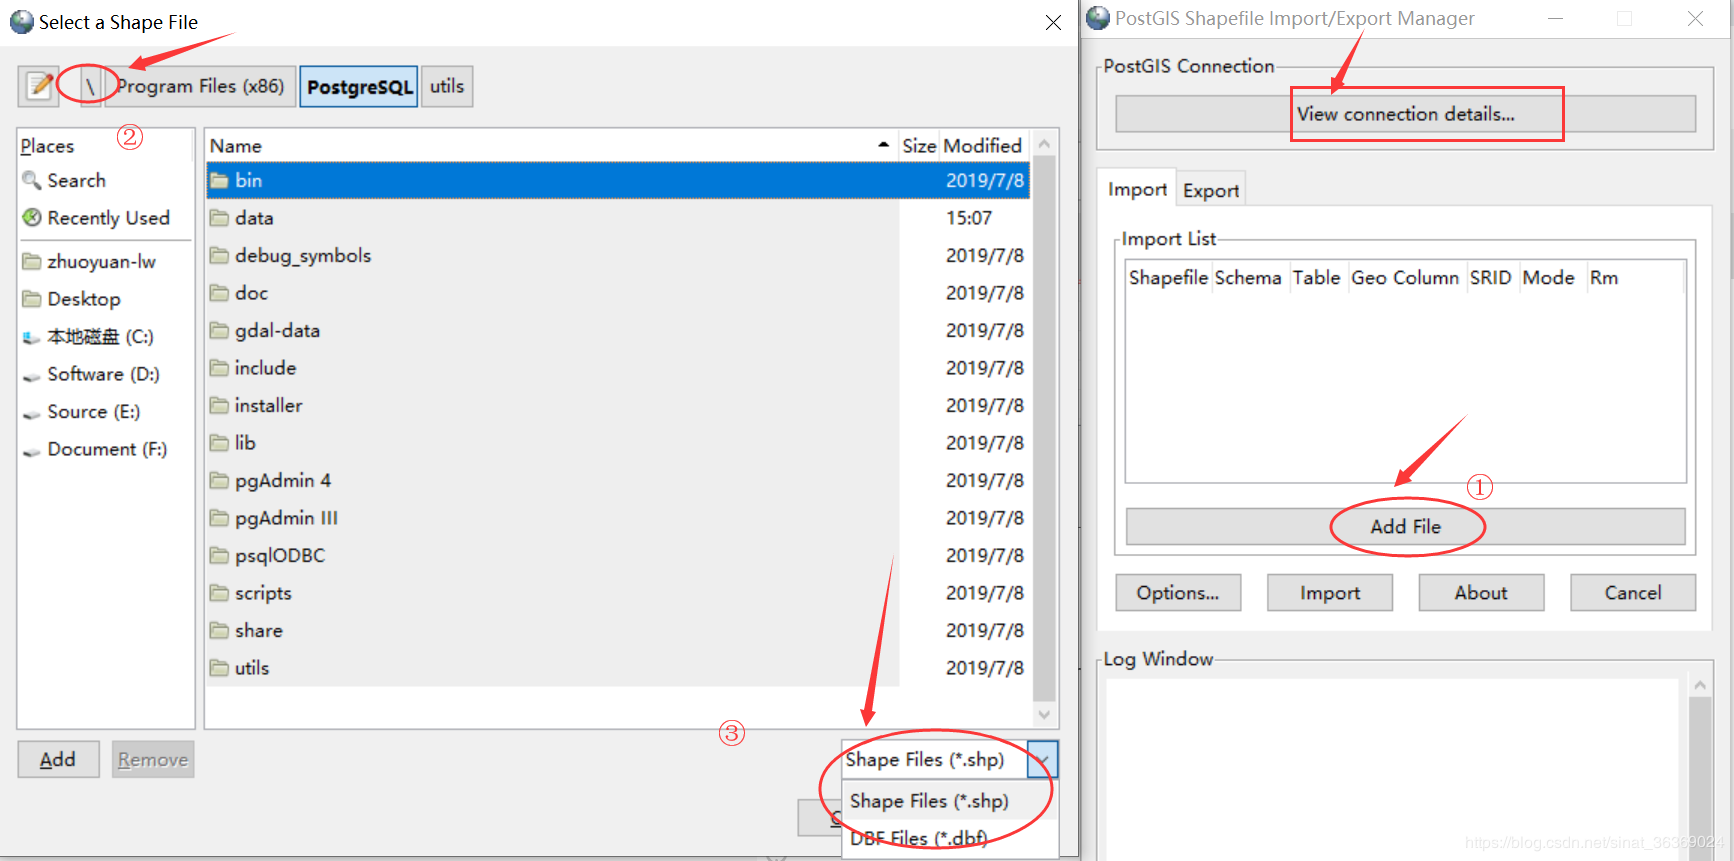Select the data folder icon

click(219, 218)
